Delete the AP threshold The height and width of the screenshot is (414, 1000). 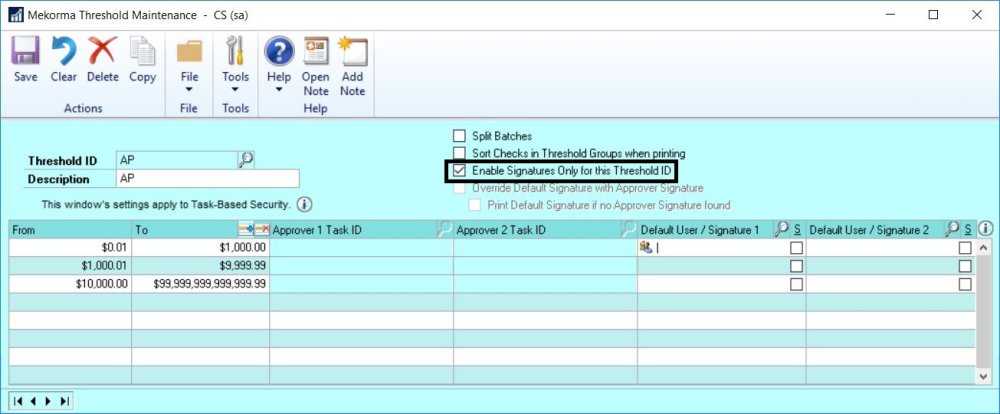pos(103,59)
